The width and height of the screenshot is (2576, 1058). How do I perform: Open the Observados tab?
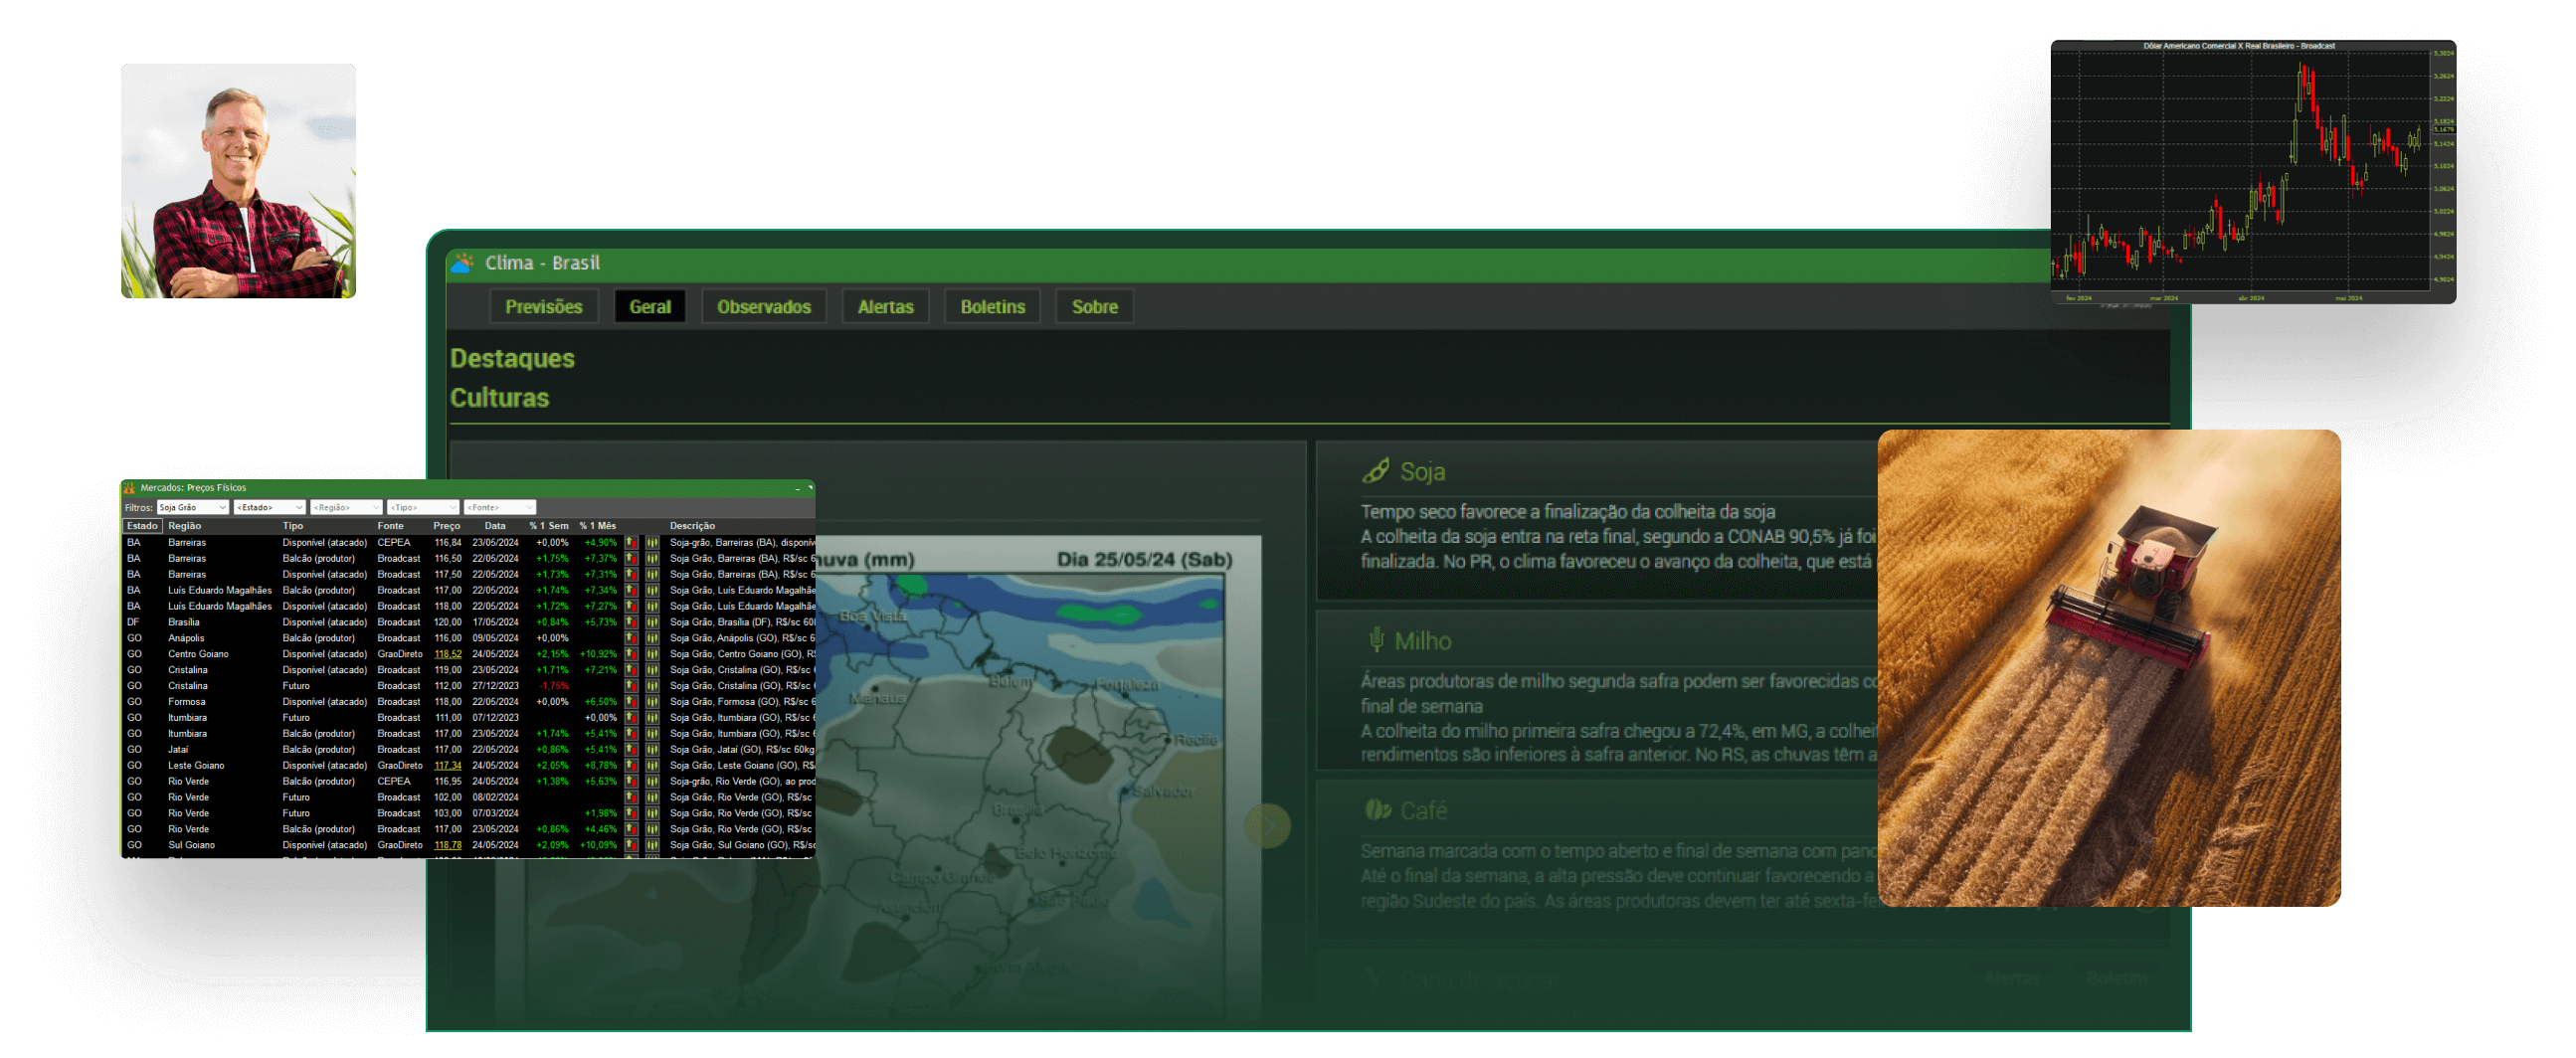point(764,307)
